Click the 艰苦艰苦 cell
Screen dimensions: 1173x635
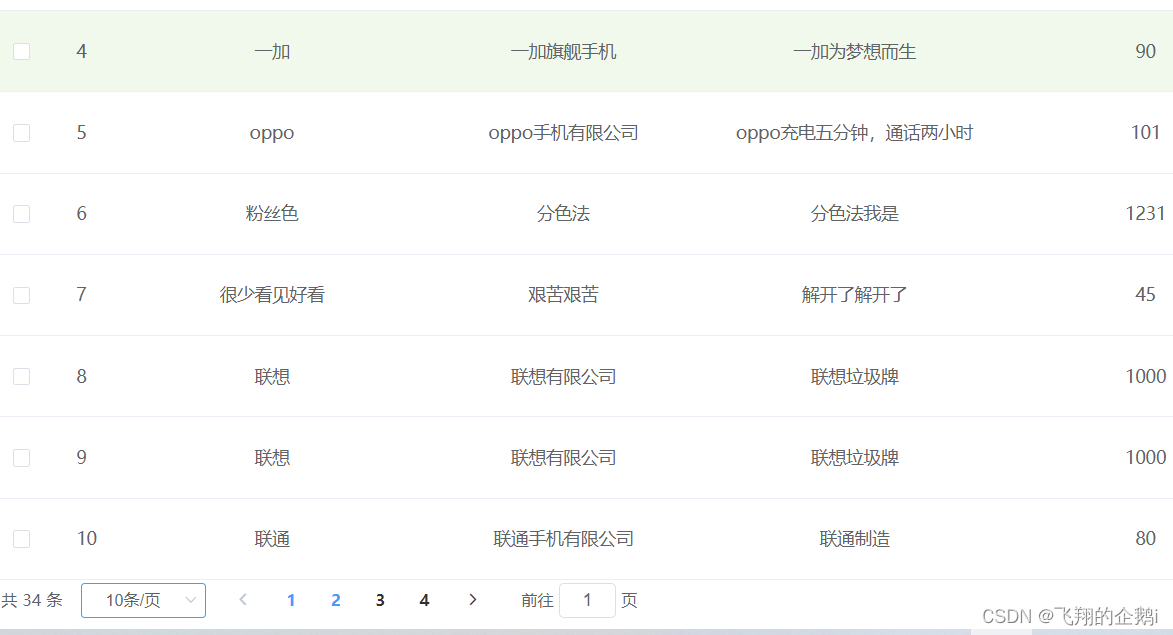(x=563, y=295)
